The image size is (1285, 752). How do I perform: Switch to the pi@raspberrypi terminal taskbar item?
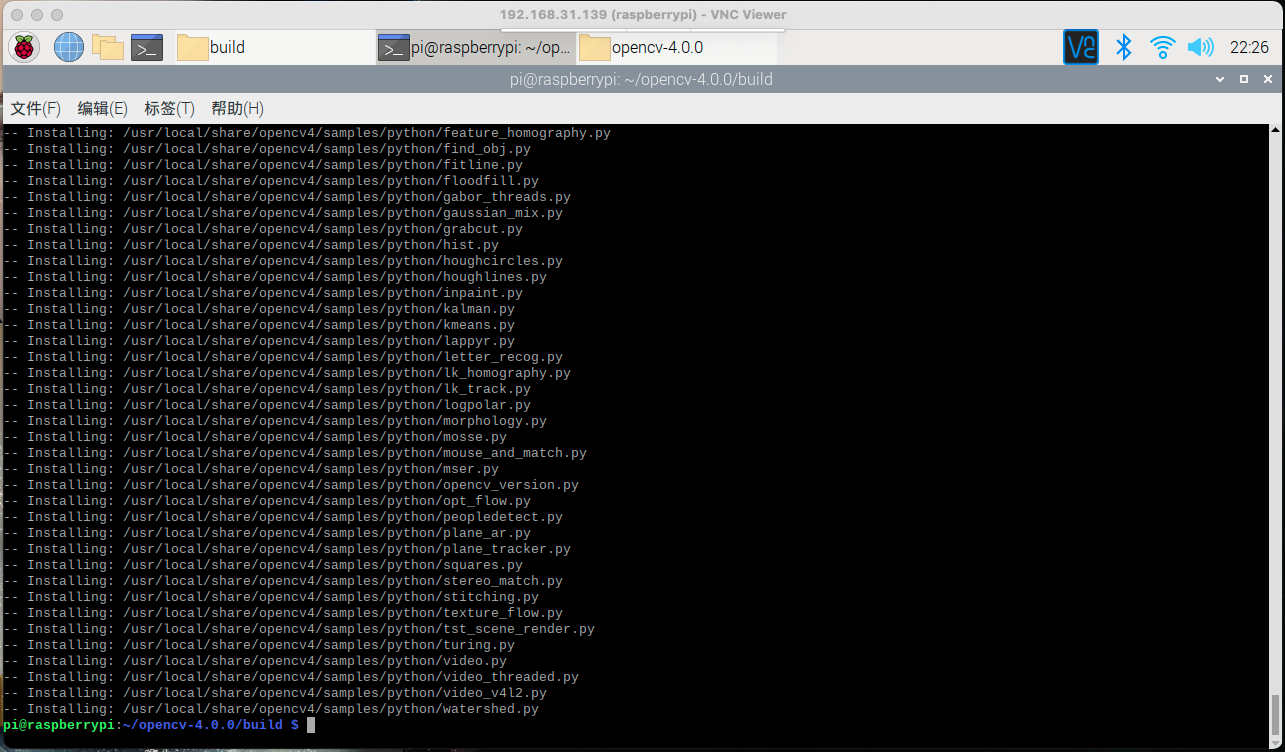[476, 47]
